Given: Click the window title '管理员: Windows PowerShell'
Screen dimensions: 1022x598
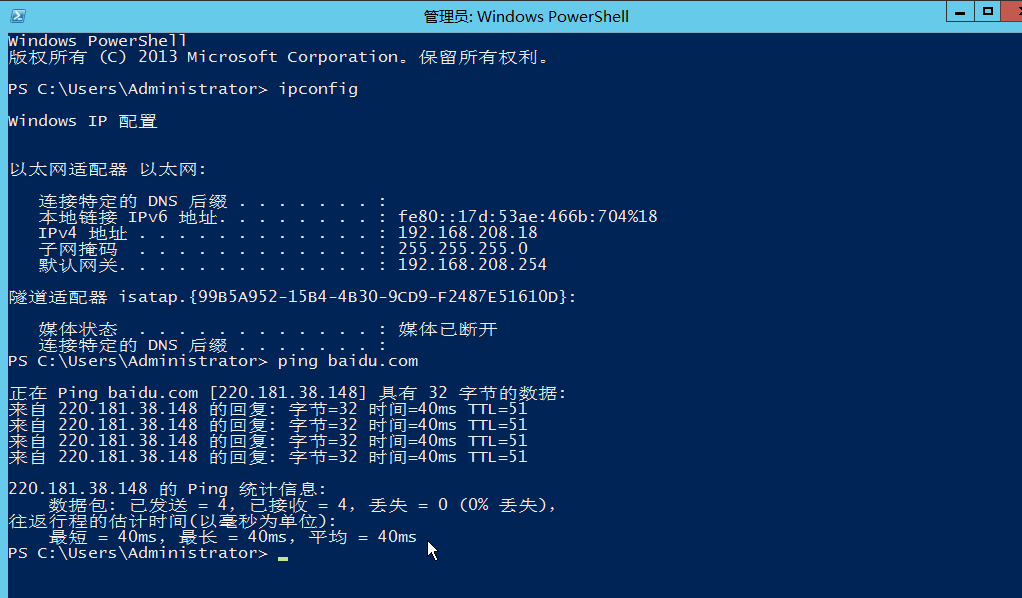Looking at the screenshot, I should point(526,16).
